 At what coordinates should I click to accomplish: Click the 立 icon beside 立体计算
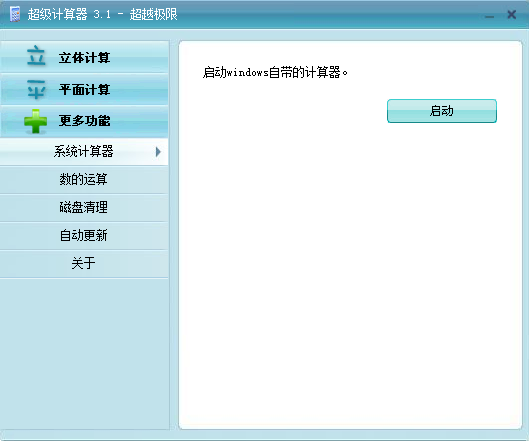coord(36,56)
